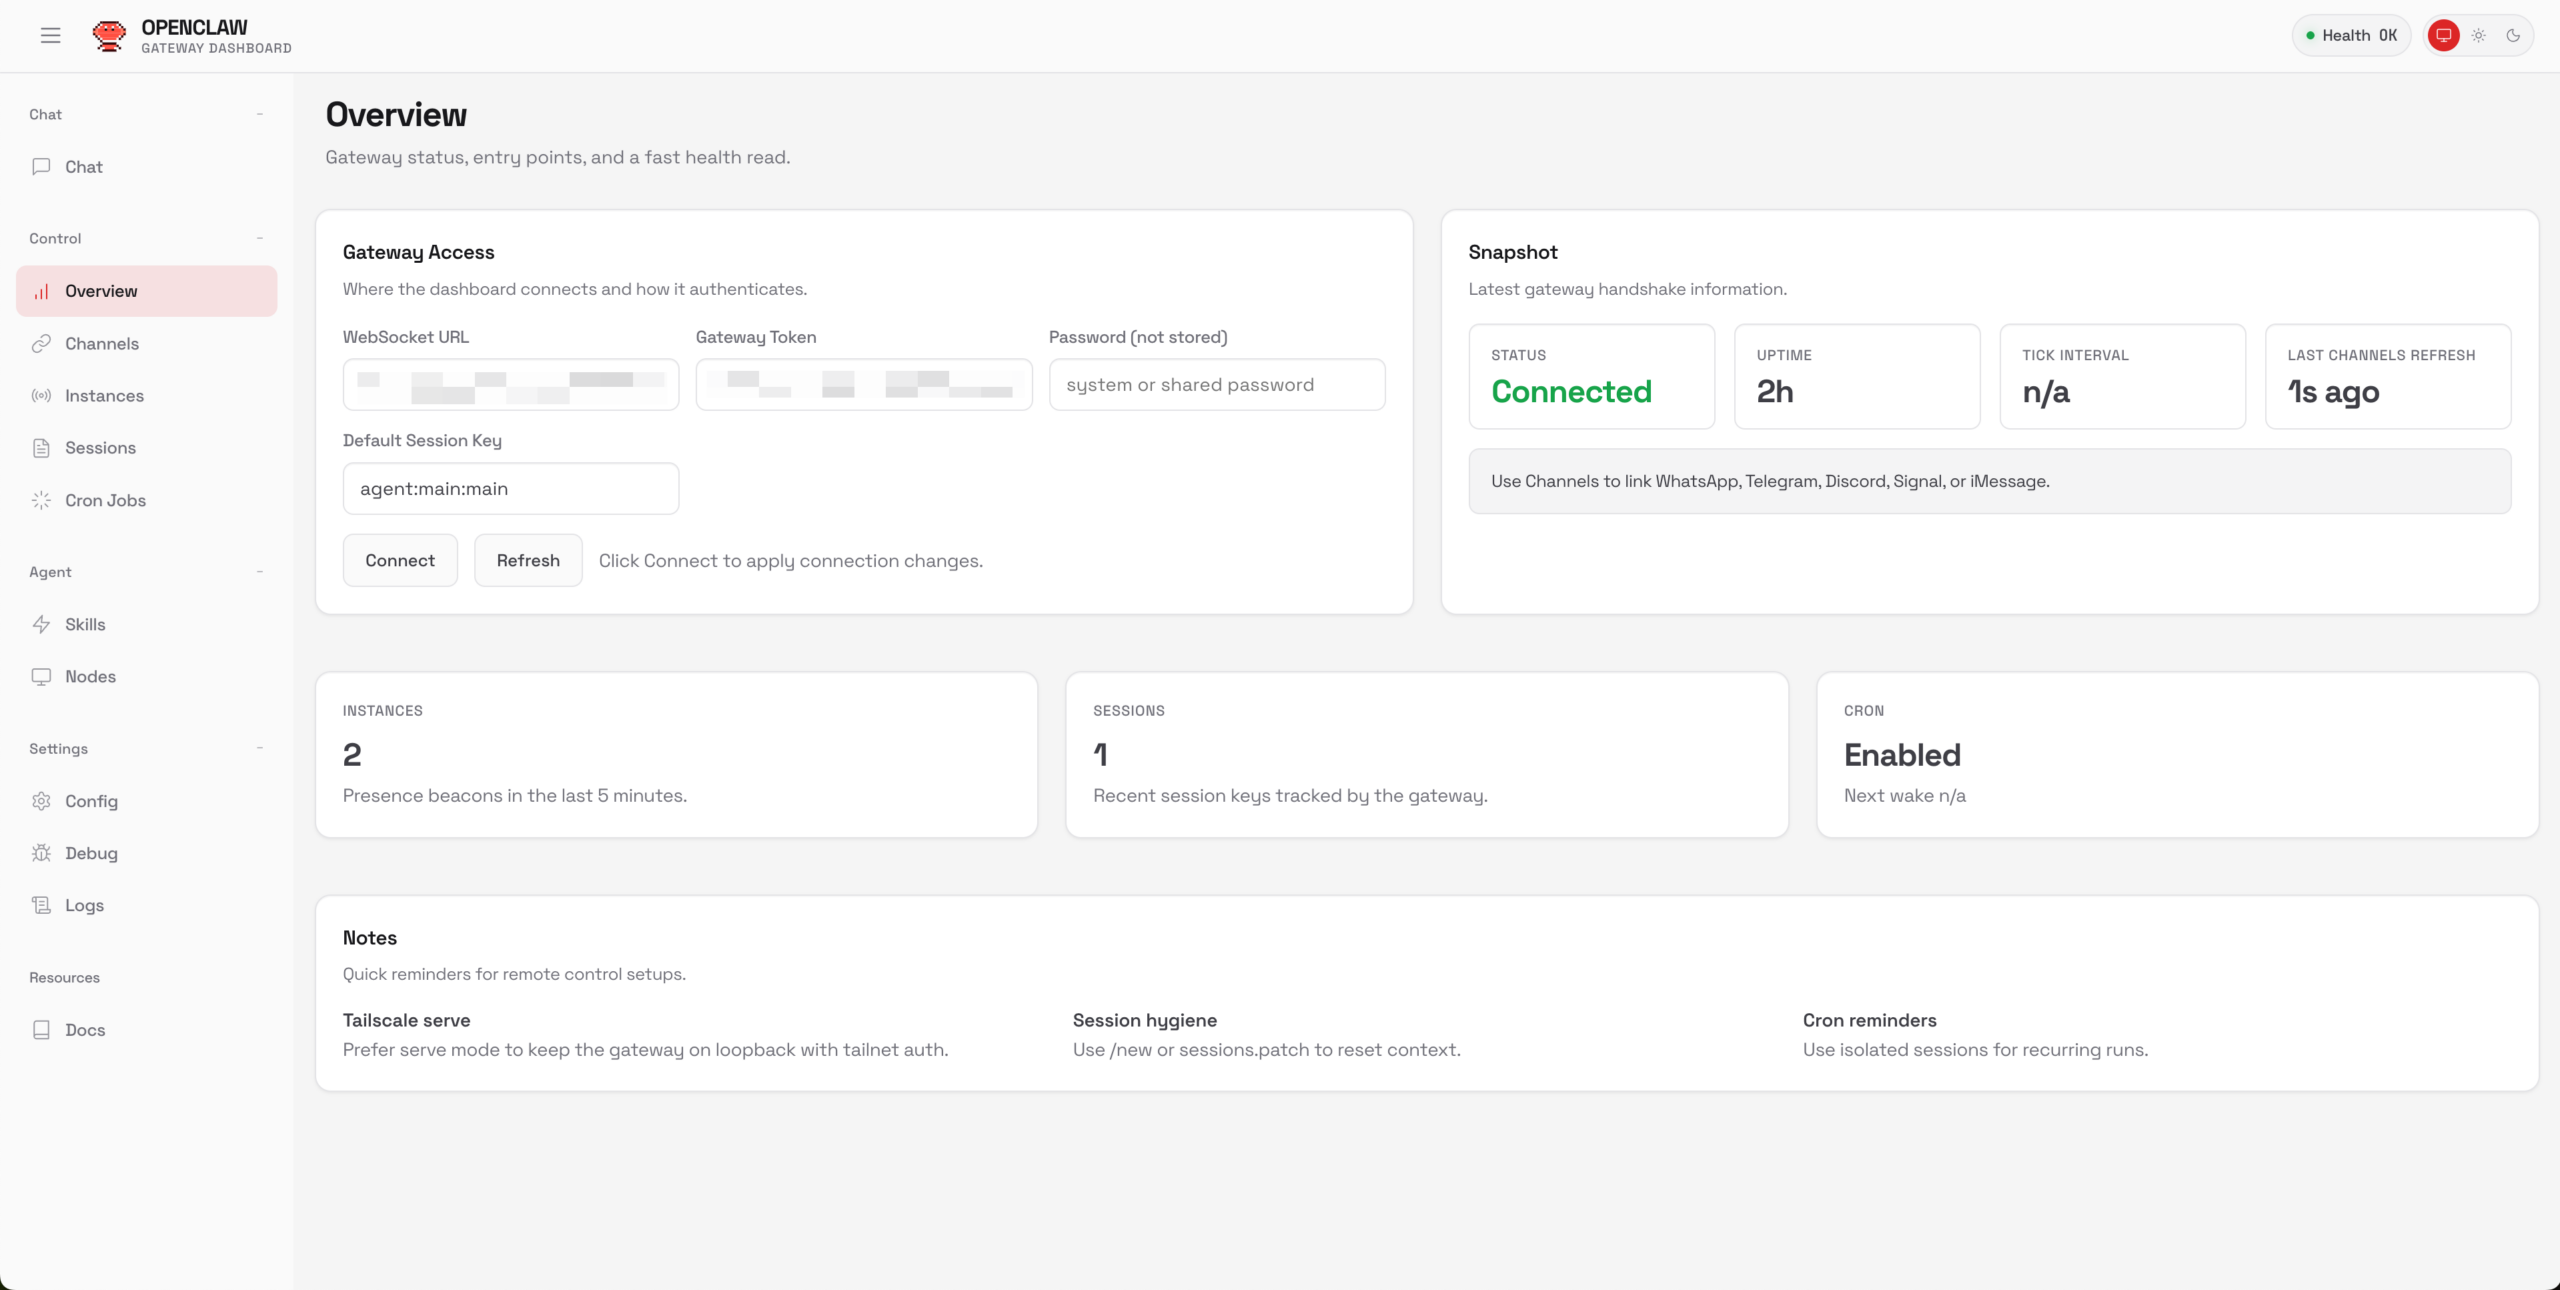Viewport: 2560px width, 1290px height.
Task: Switch to dark theme moon icon
Action: [2513, 36]
